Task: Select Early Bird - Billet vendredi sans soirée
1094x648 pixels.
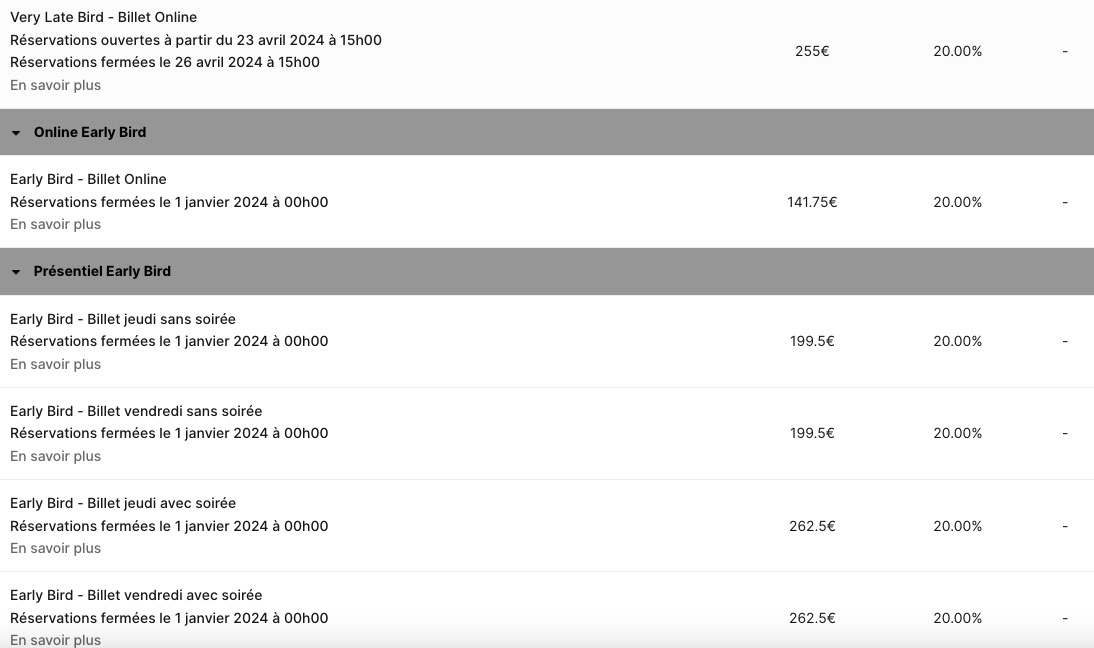Action: (x=136, y=411)
